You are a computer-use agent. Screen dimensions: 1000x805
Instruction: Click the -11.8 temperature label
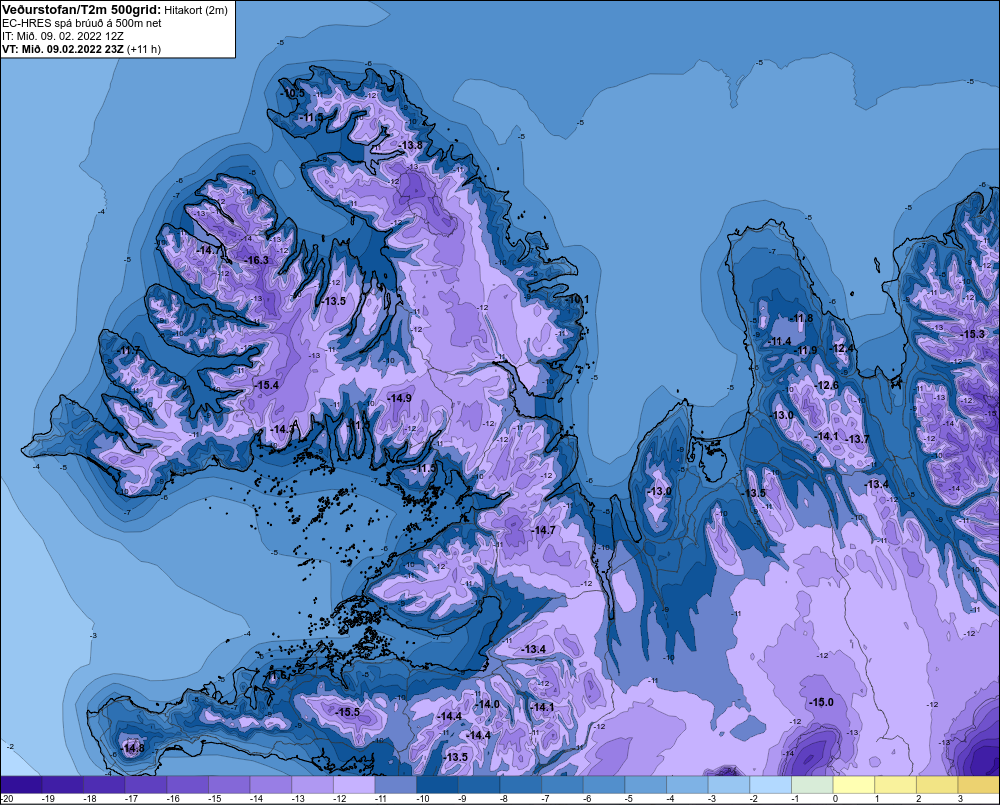tap(802, 318)
